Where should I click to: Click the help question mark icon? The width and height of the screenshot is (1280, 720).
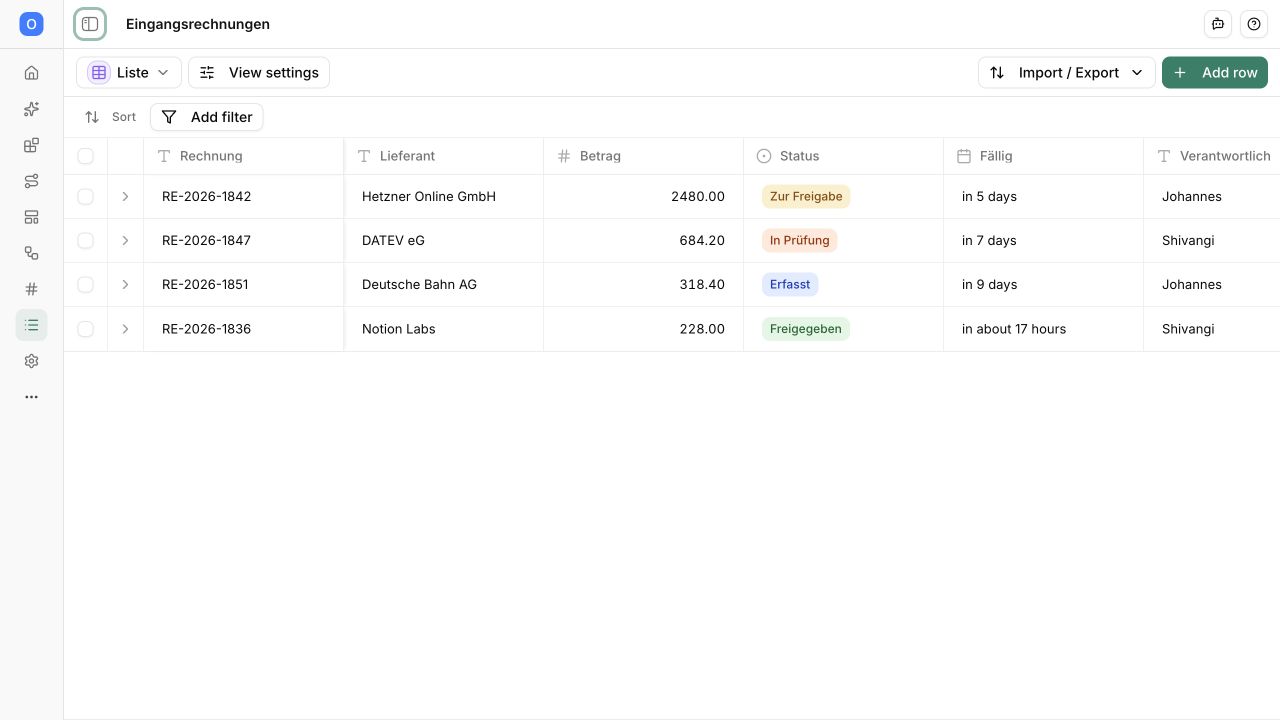click(1254, 24)
